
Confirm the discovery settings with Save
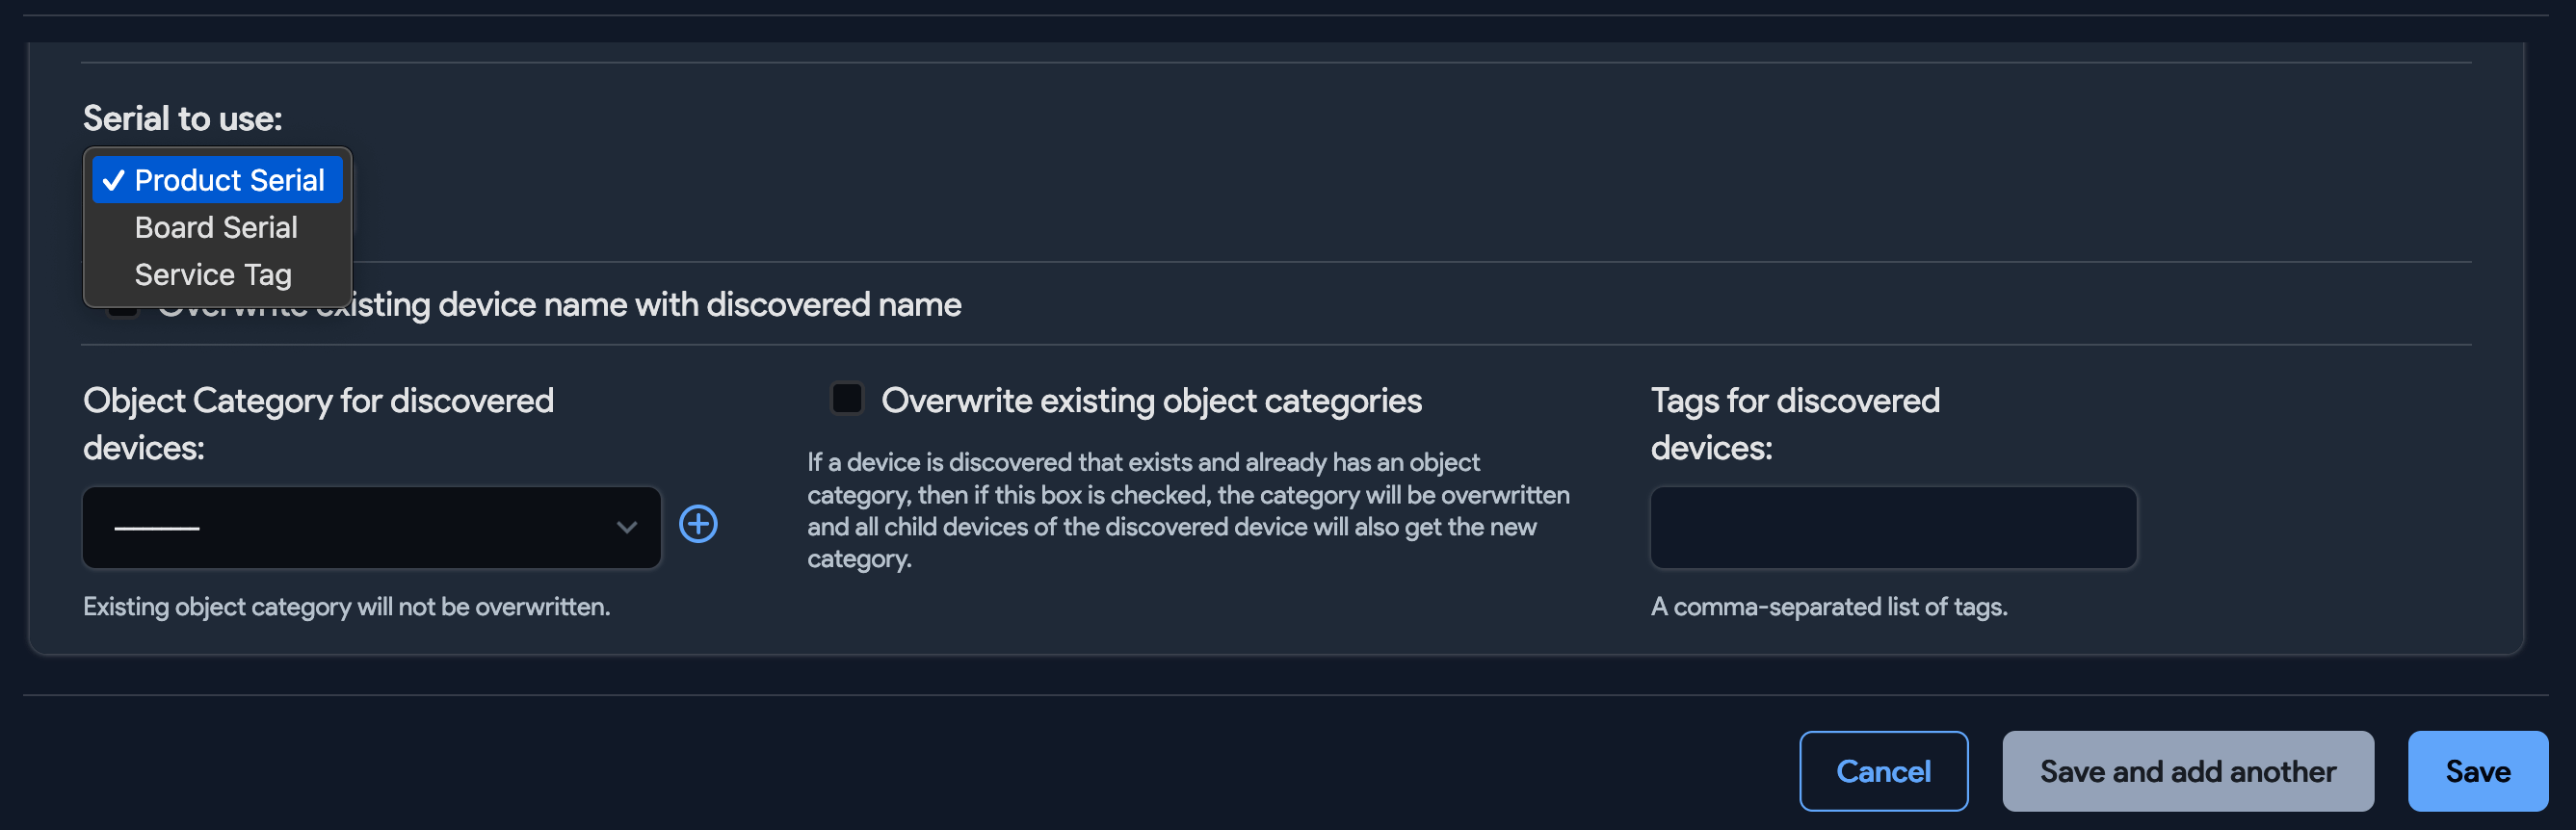click(x=2477, y=770)
